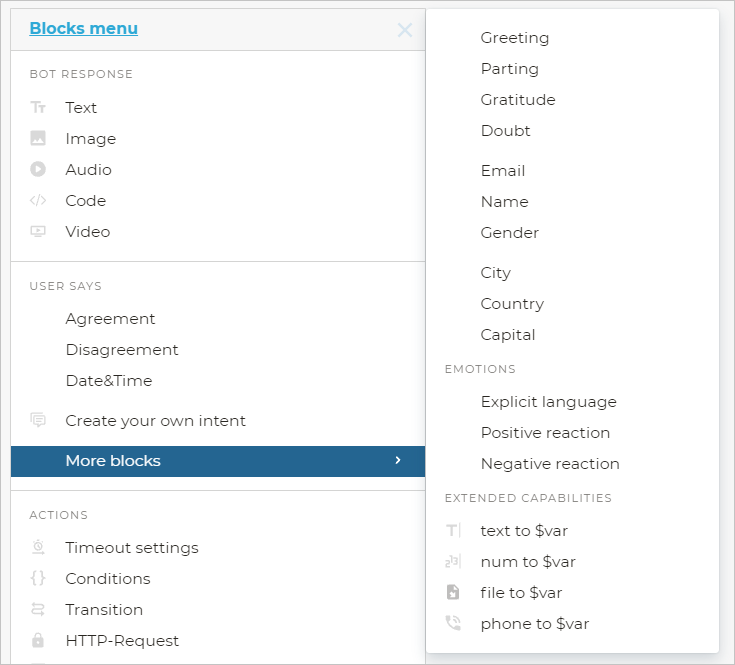Select the HTTP-Request lock icon
Viewport: 735px width, 665px height.
point(38,641)
